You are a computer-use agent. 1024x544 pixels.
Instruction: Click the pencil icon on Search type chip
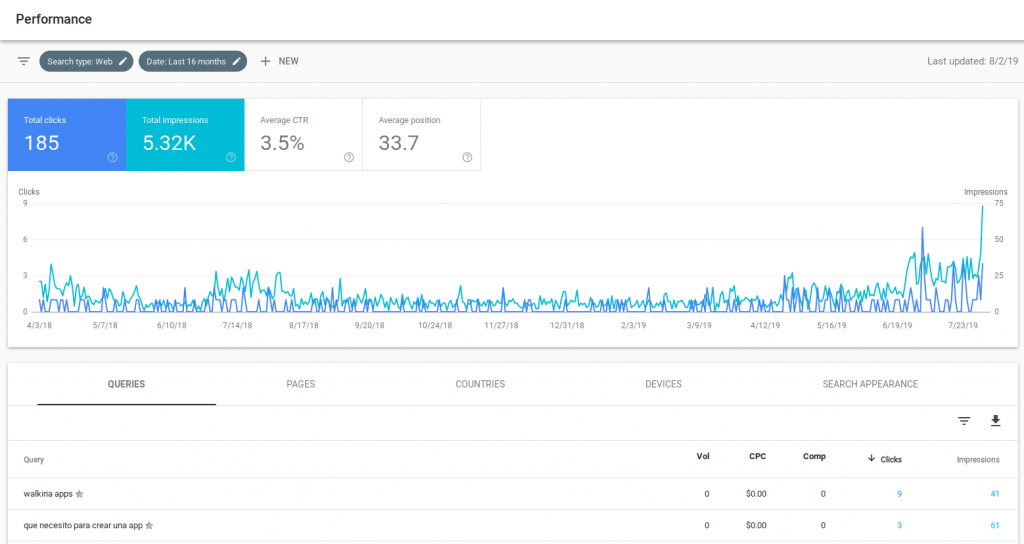click(x=122, y=61)
